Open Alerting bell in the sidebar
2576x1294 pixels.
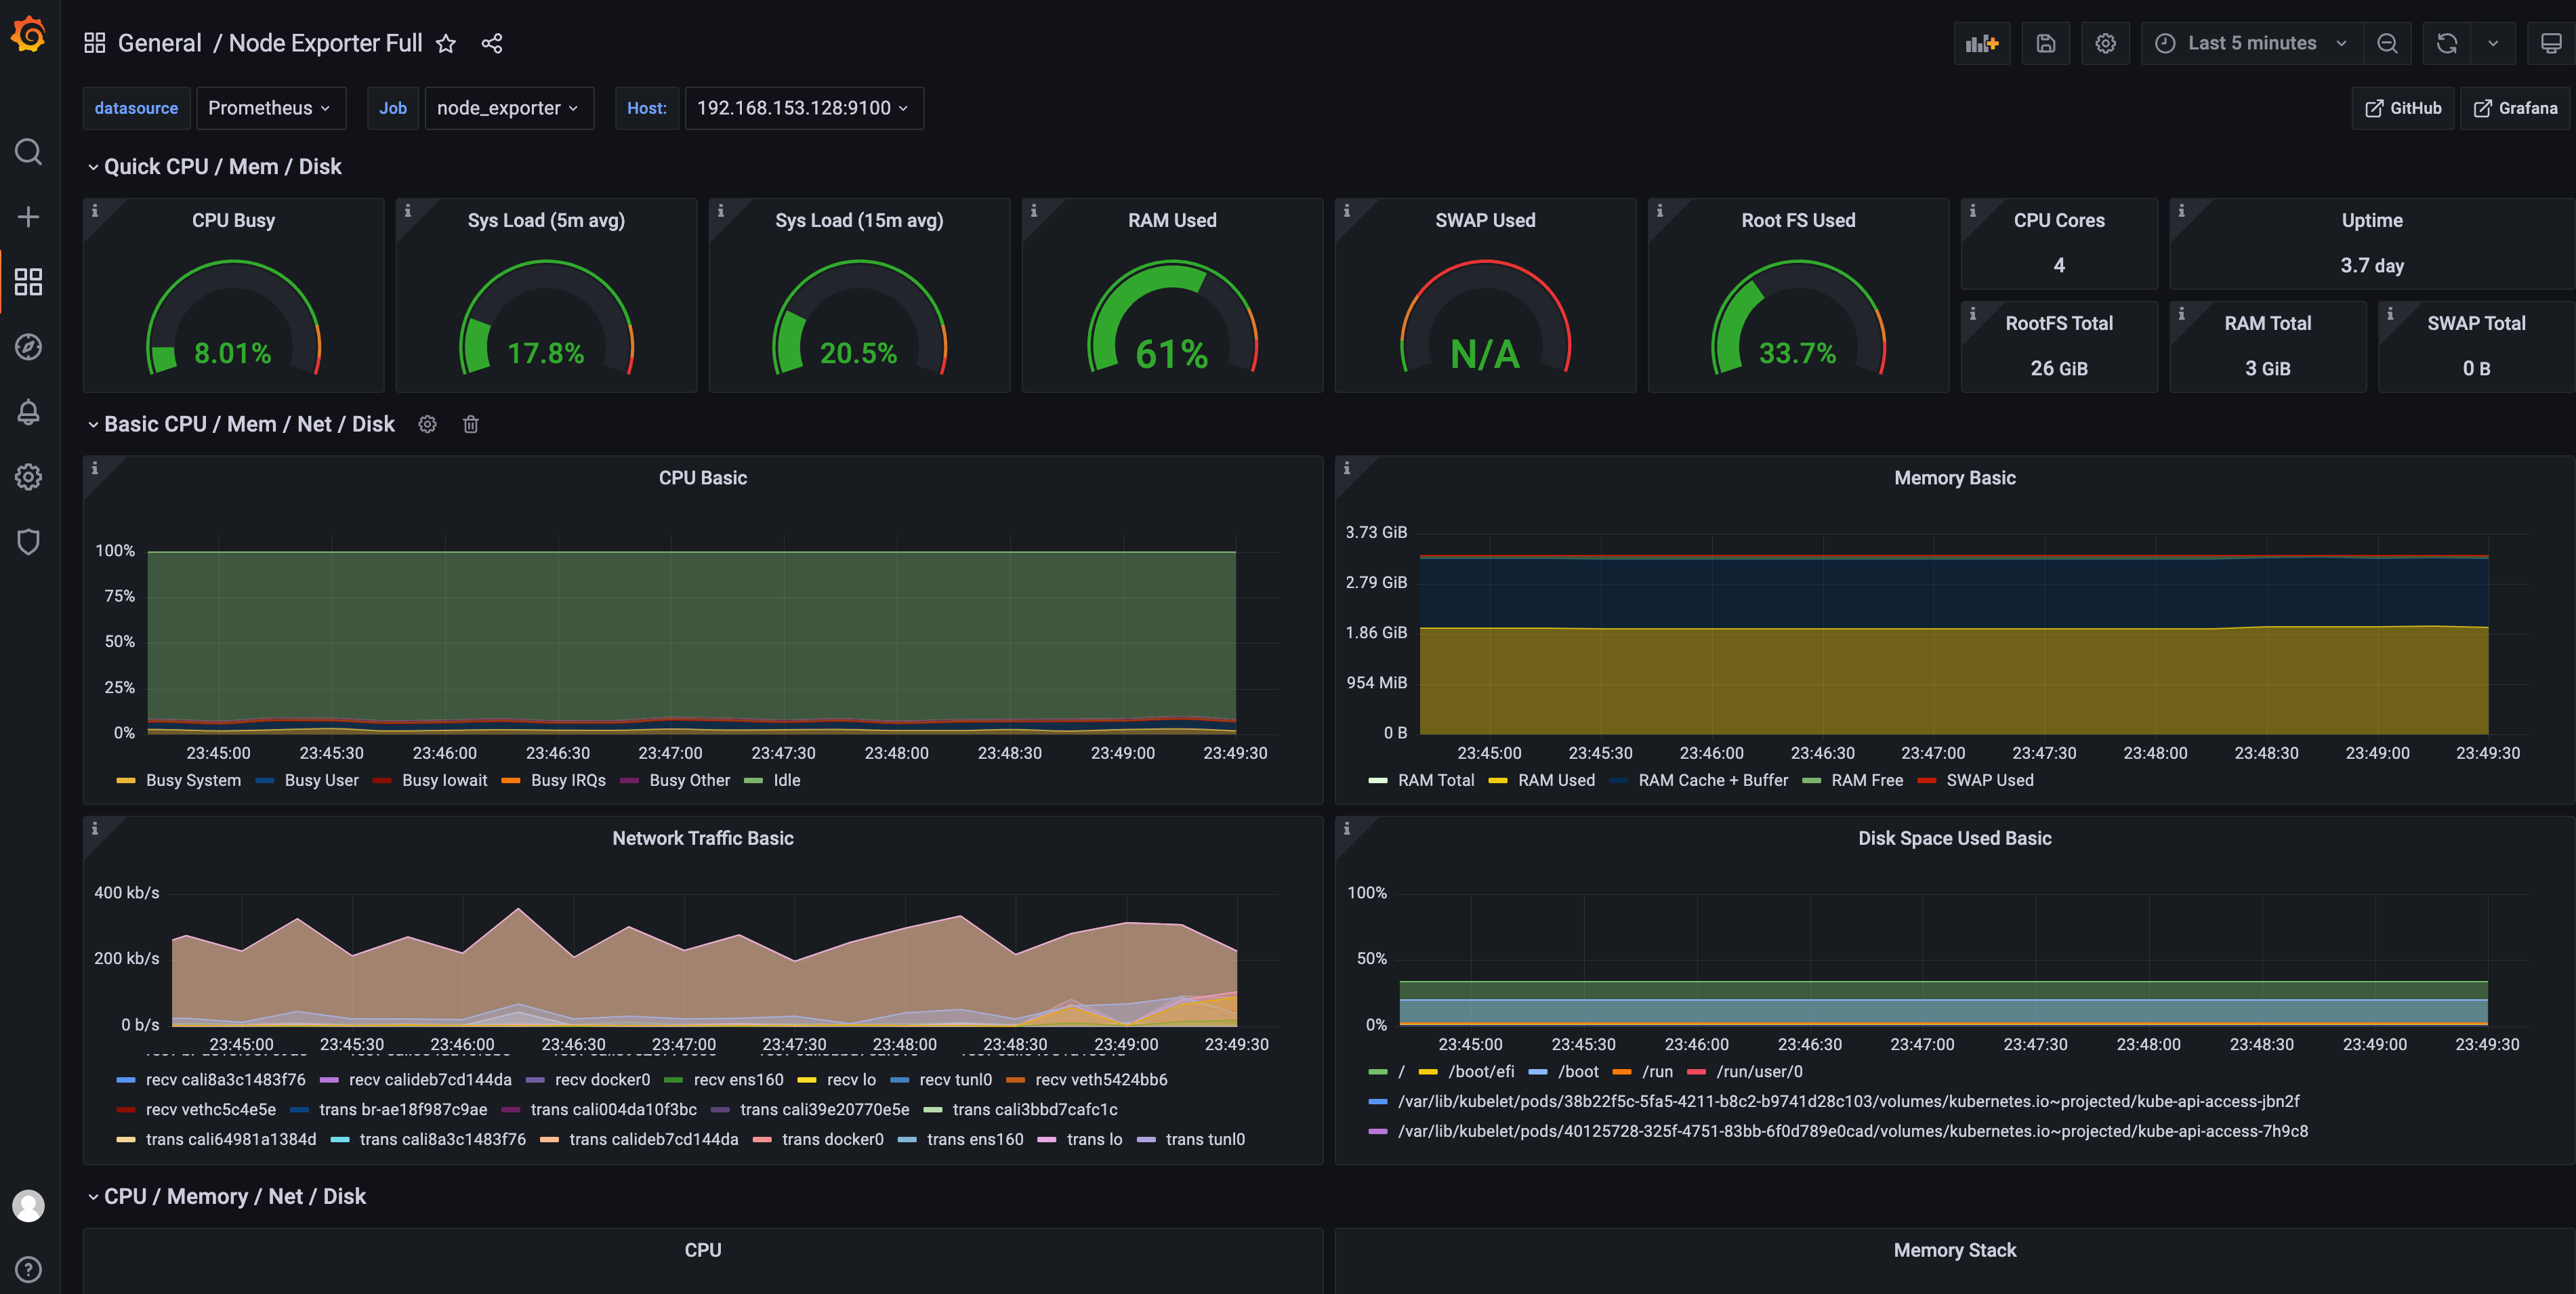coord(28,412)
